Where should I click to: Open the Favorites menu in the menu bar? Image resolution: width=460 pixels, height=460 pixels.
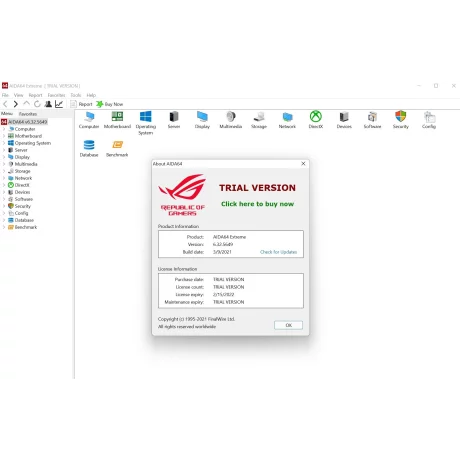56,95
